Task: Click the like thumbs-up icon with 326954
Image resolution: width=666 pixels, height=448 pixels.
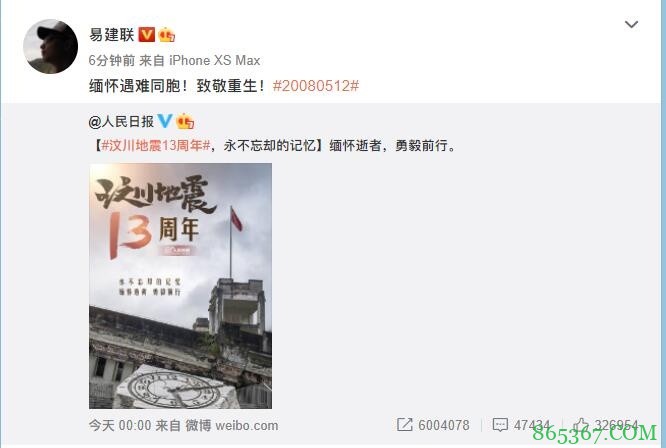Action: pyautogui.click(x=581, y=424)
